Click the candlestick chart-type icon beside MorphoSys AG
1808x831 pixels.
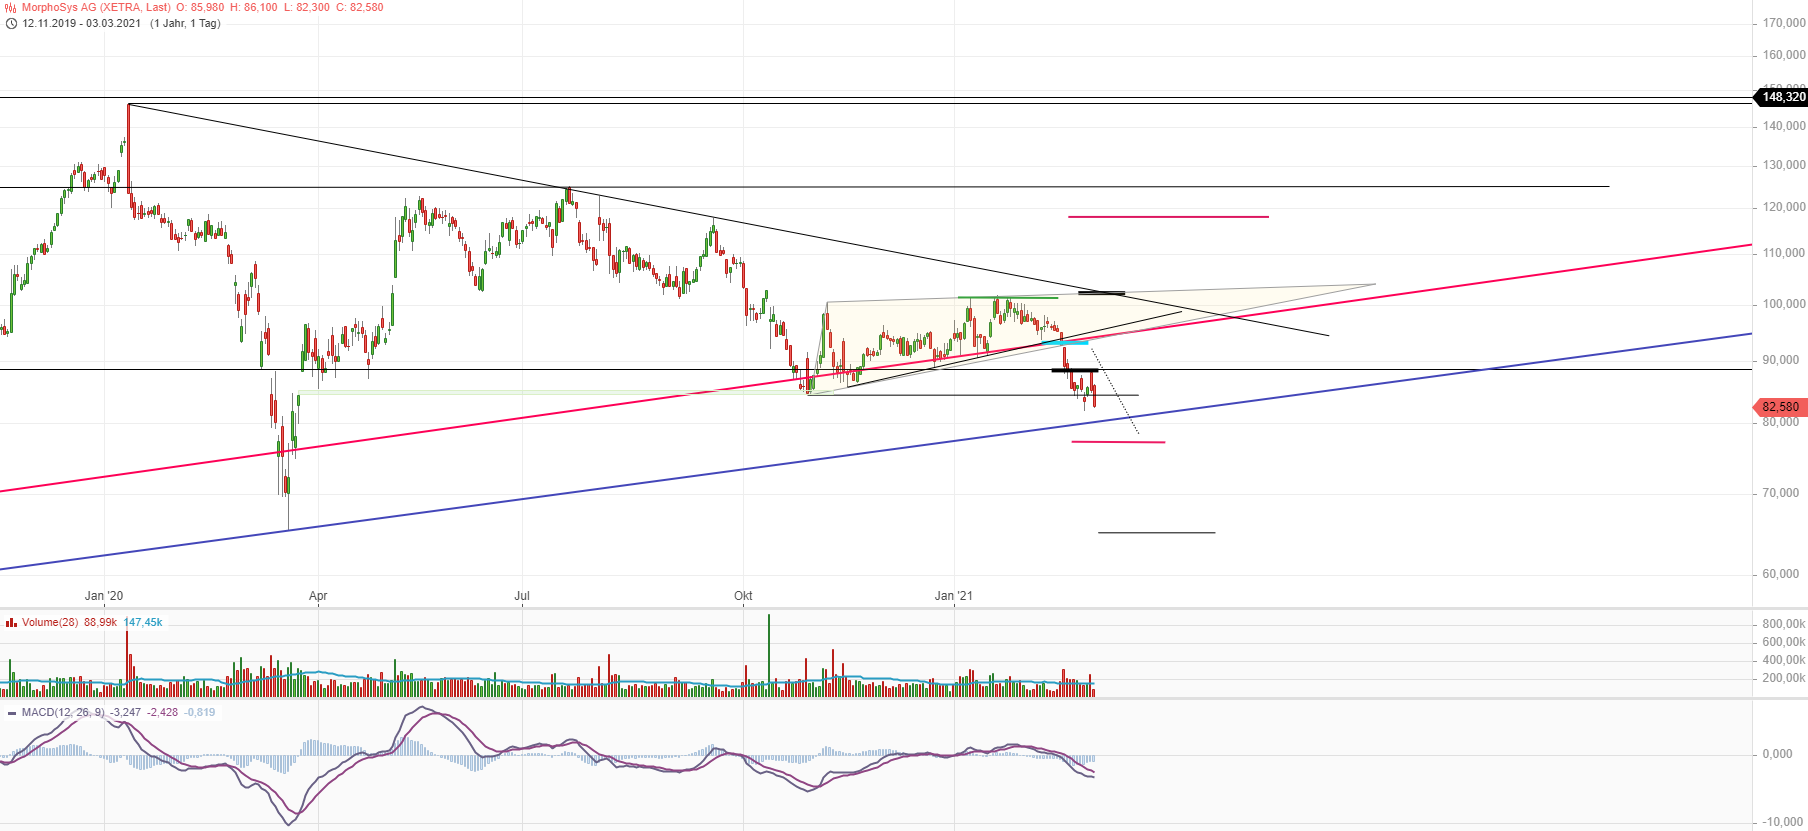11,8
